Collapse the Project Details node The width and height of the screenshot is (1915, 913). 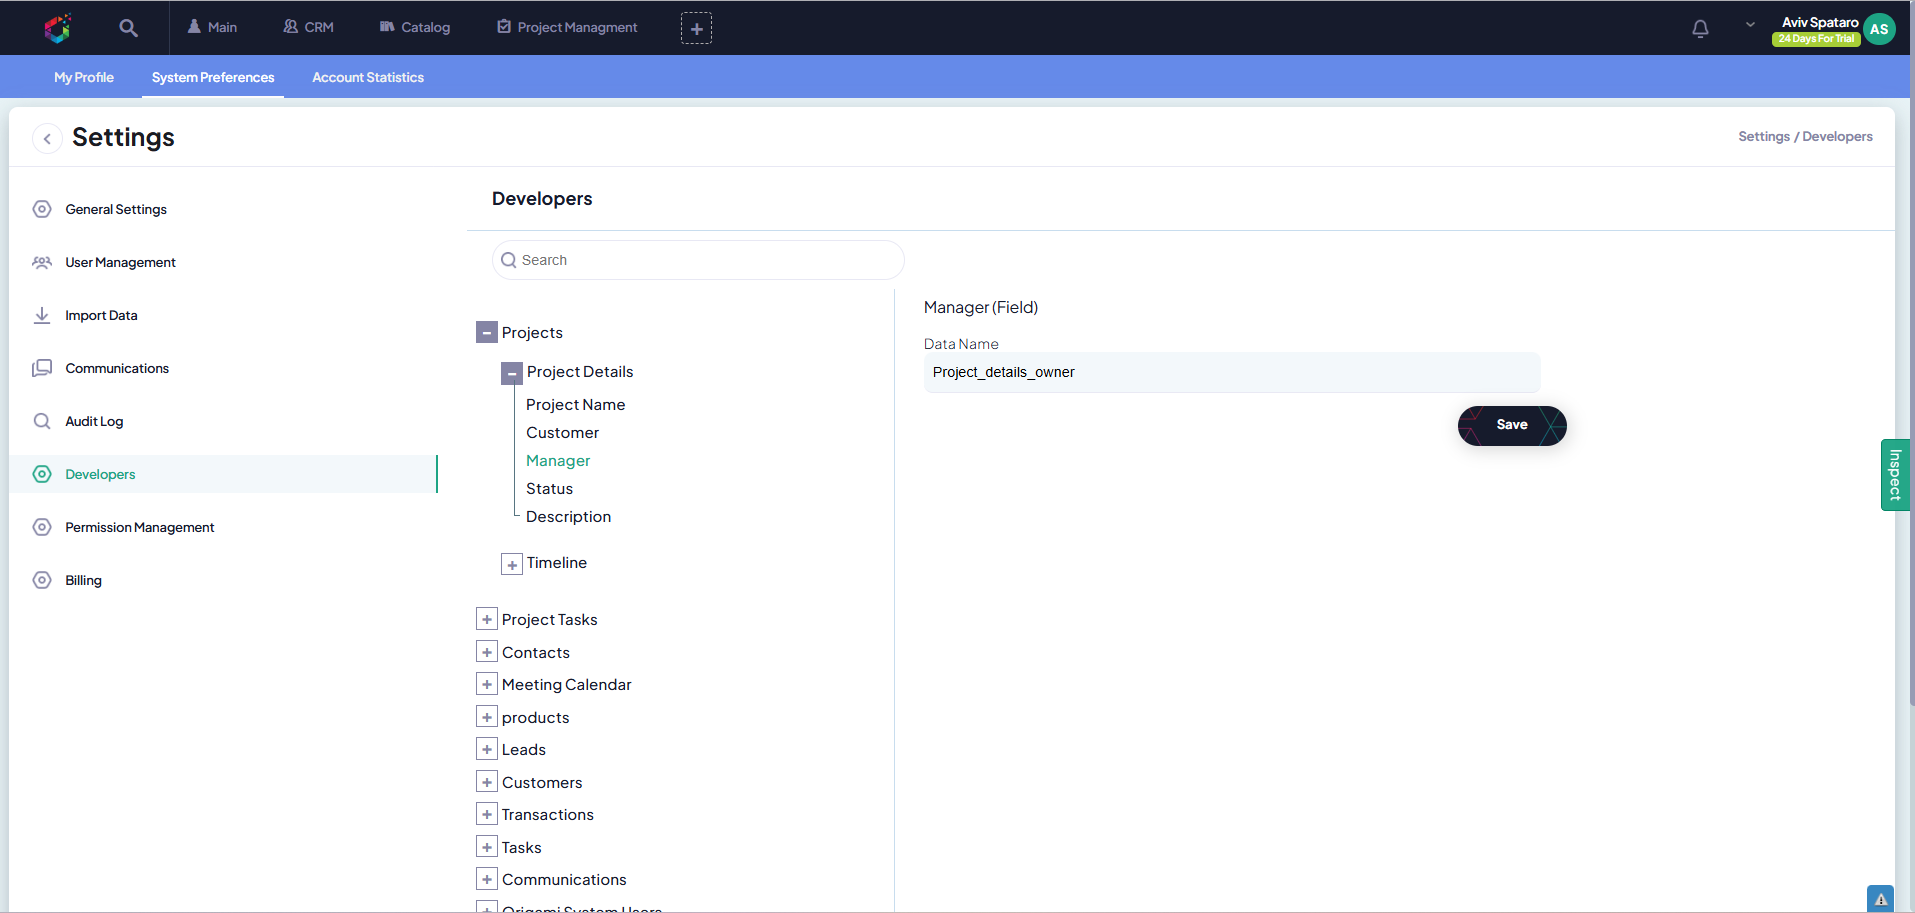click(x=512, y=373)
